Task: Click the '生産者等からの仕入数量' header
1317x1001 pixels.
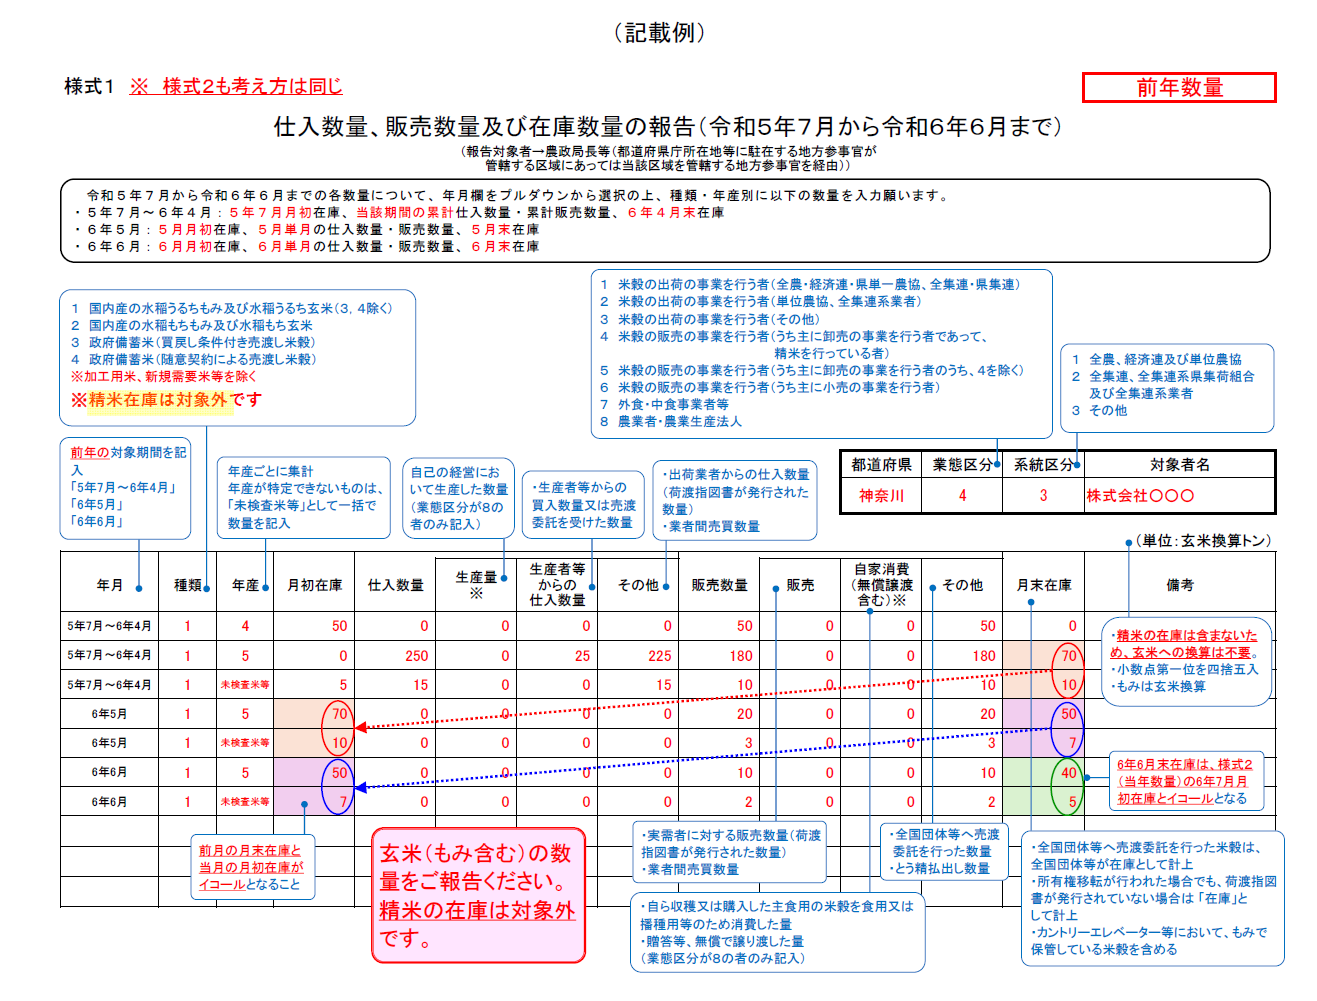Action: coord(557,585)
